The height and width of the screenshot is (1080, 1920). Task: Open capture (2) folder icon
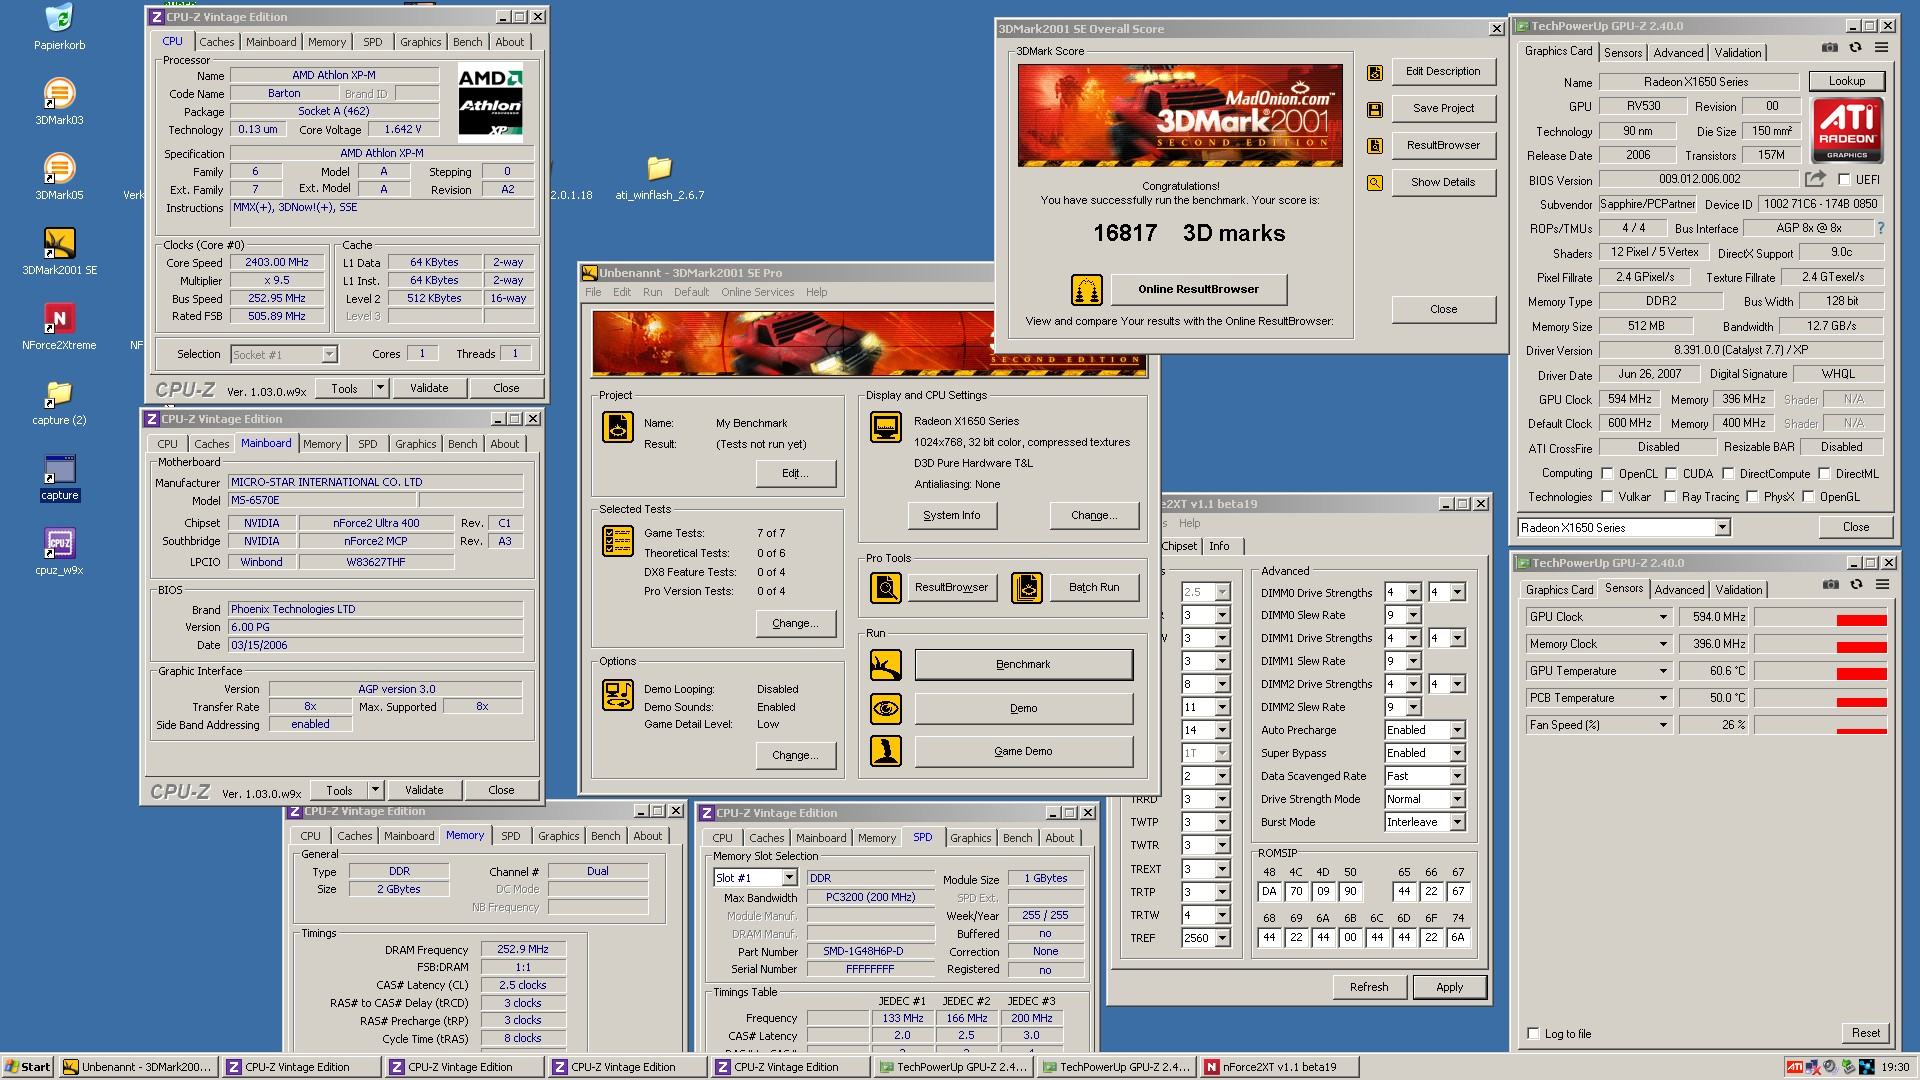(59, 393)
